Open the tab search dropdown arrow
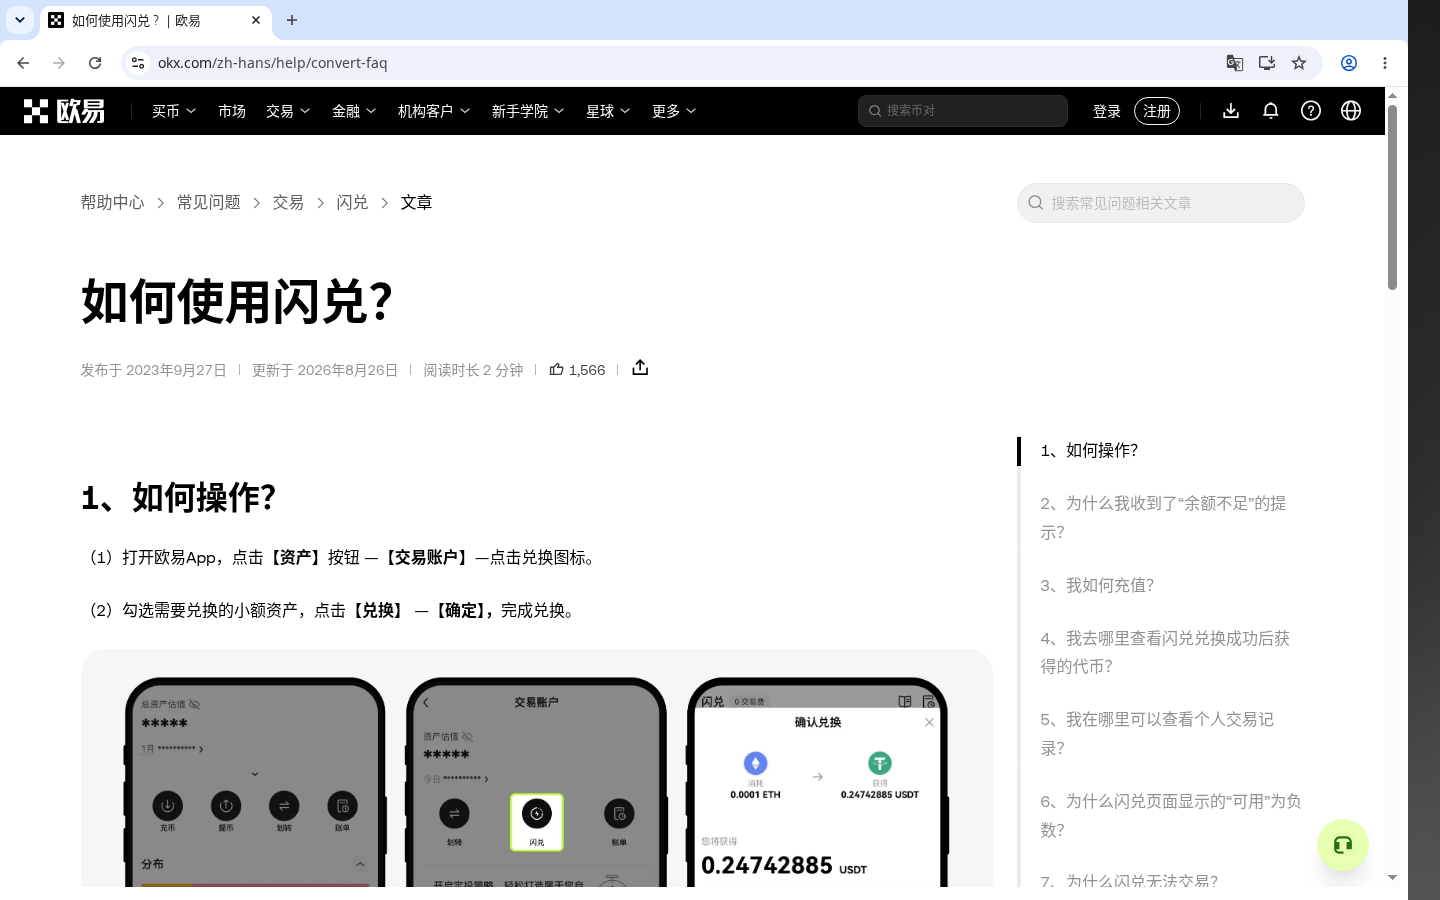 click(x=20, y=20)
